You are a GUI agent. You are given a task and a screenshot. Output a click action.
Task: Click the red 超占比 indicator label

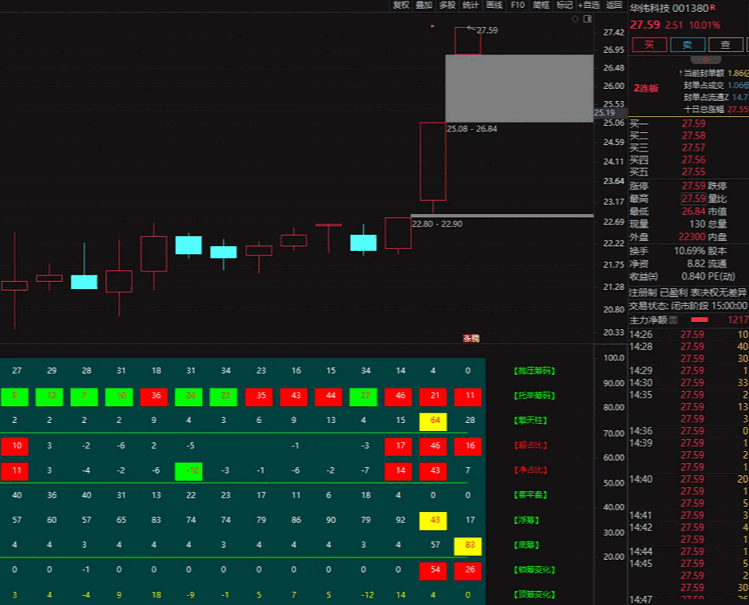530,446
